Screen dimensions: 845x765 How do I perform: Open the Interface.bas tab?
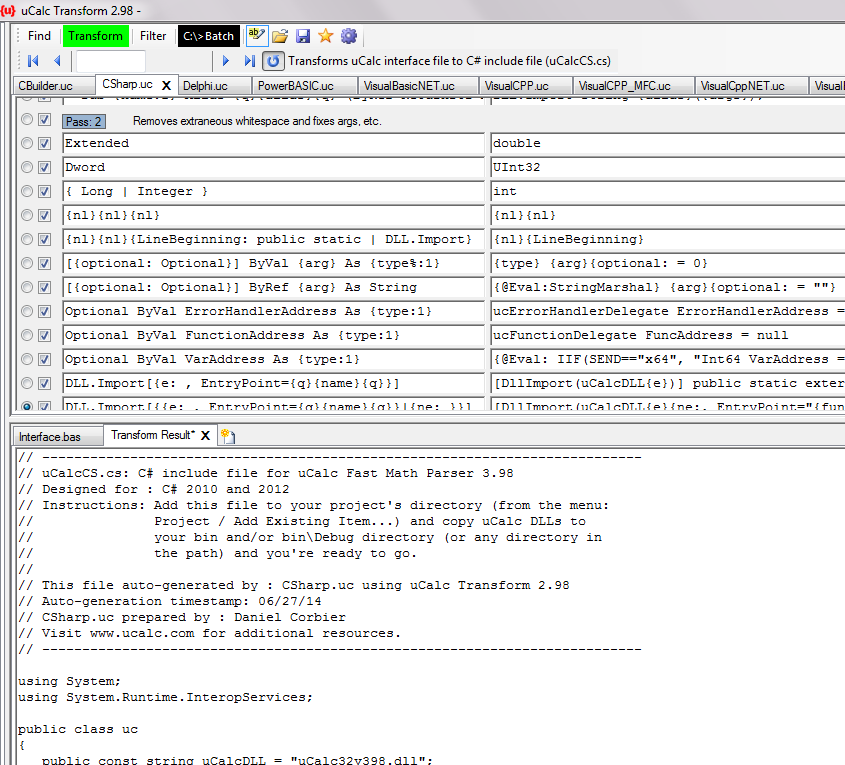point(55,436)
